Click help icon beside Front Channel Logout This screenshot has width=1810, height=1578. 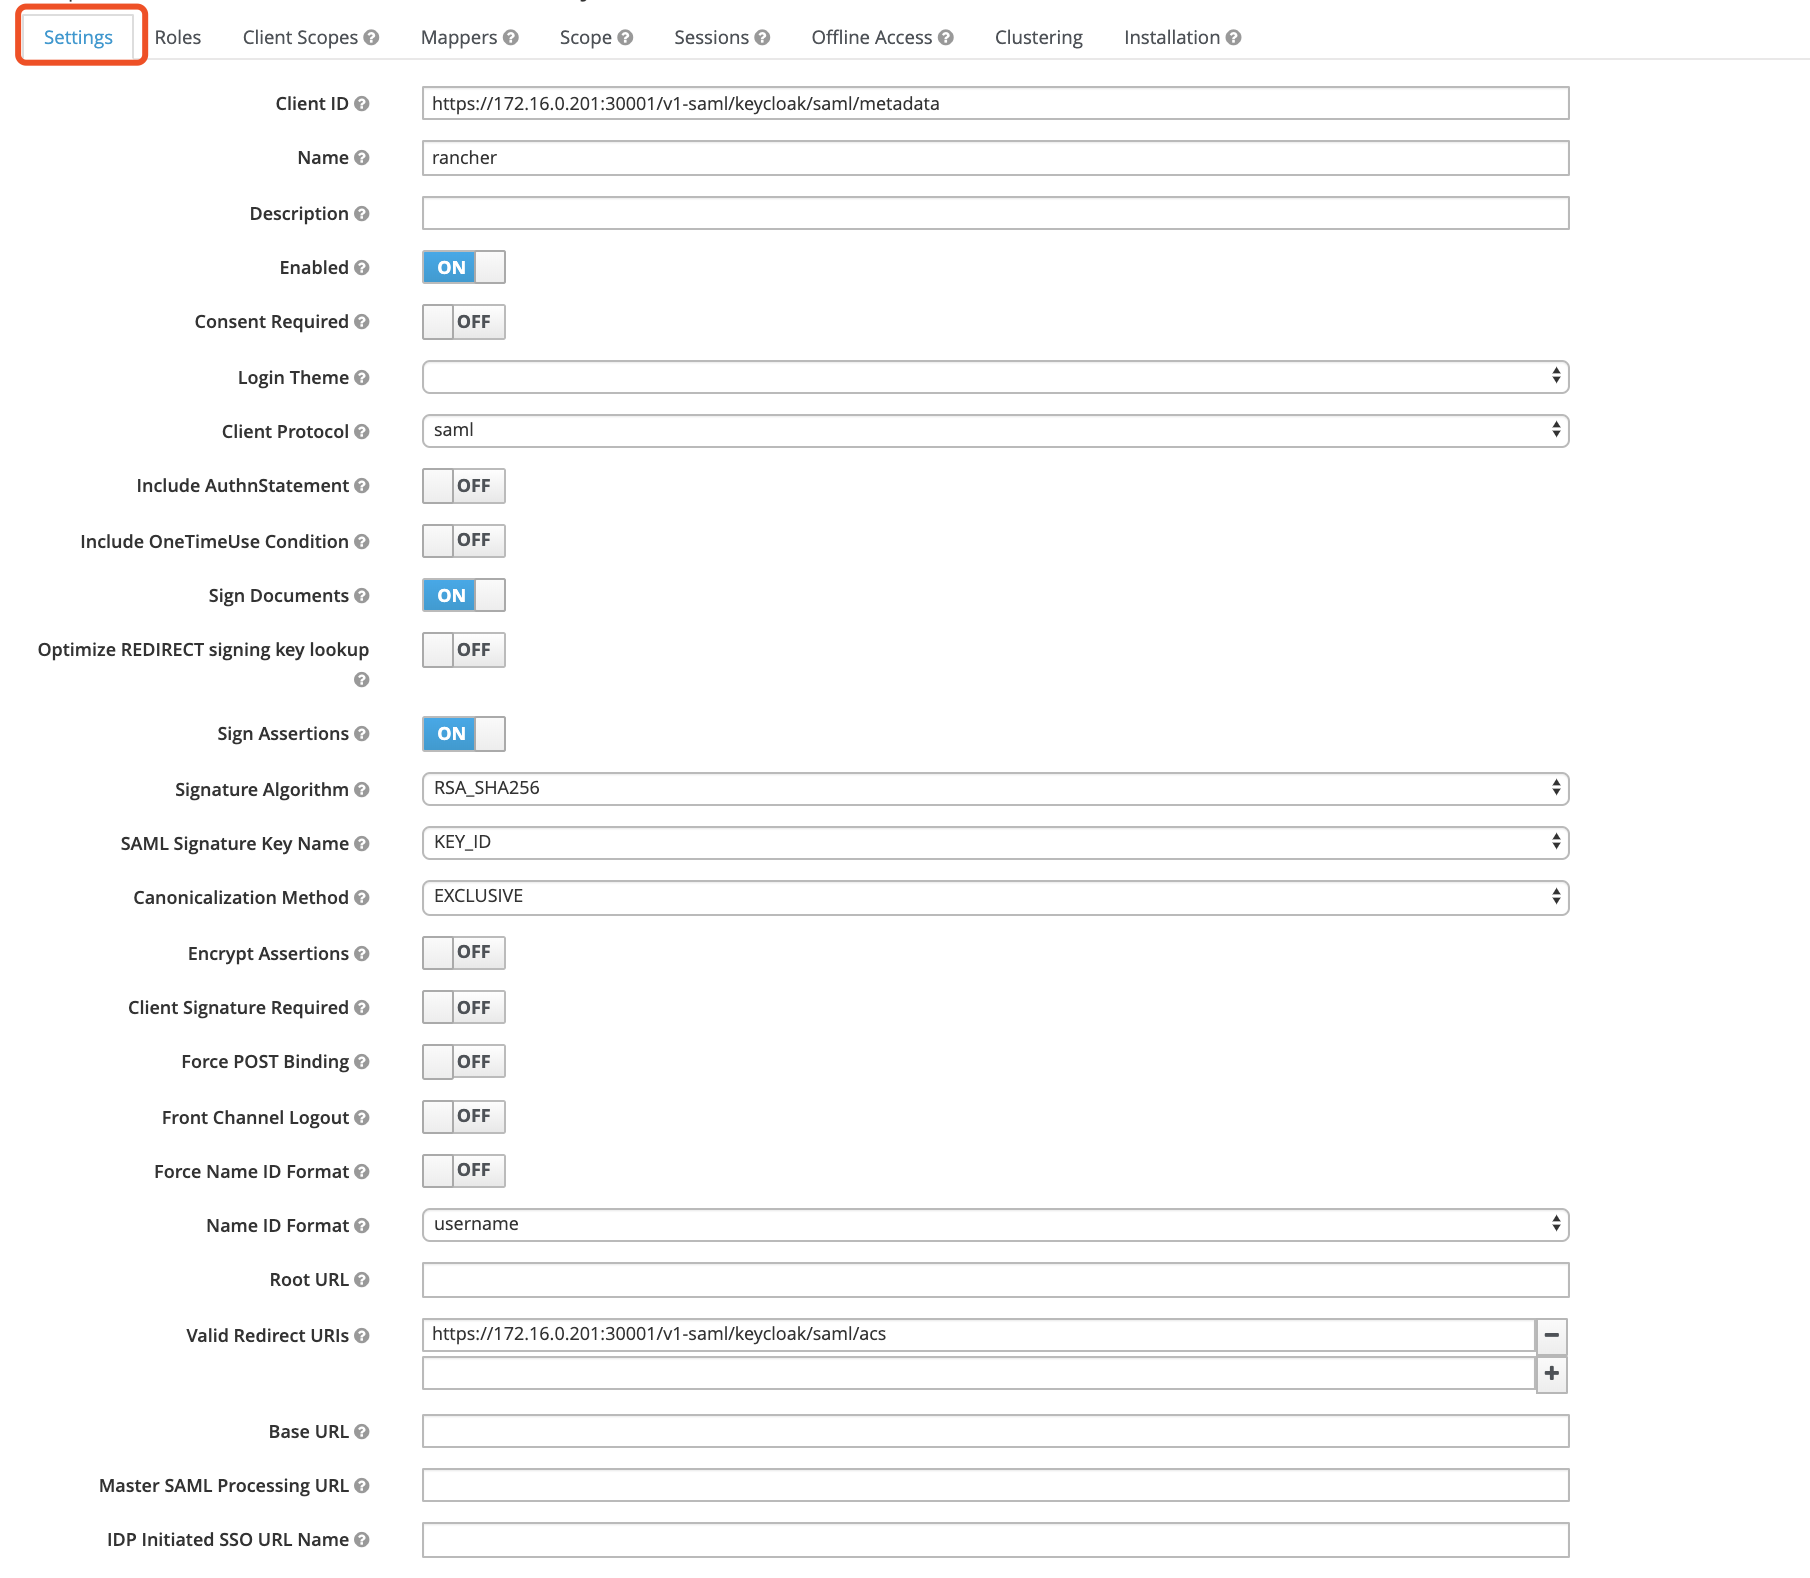coord(362,1118)
